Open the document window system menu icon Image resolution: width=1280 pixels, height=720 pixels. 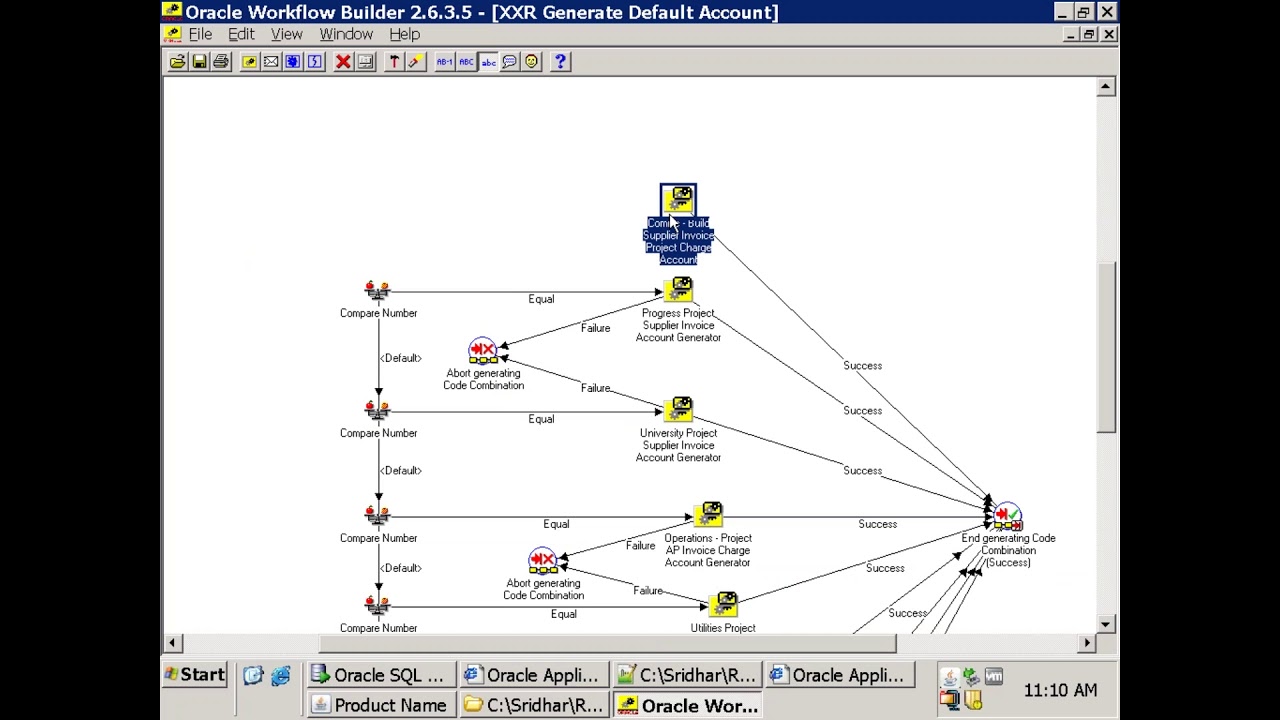pyautogui.click(x=173, y=34)
